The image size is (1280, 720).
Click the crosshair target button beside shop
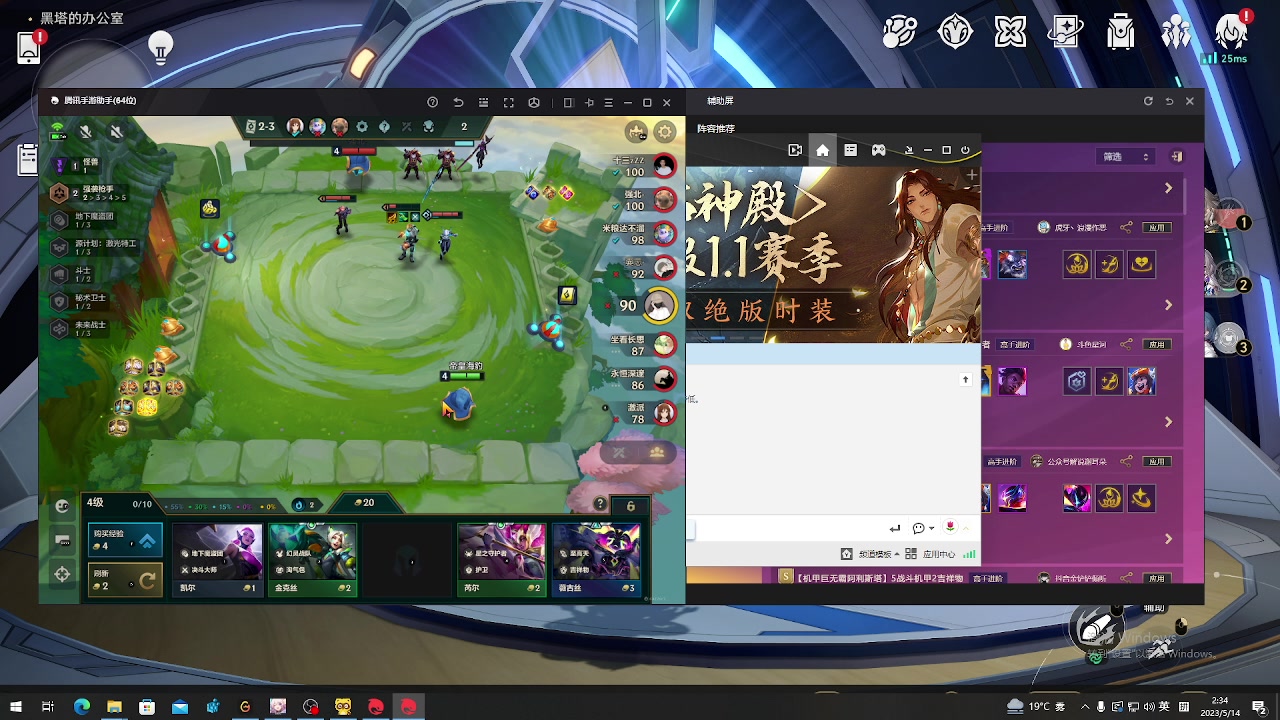(x=62, y=574)
